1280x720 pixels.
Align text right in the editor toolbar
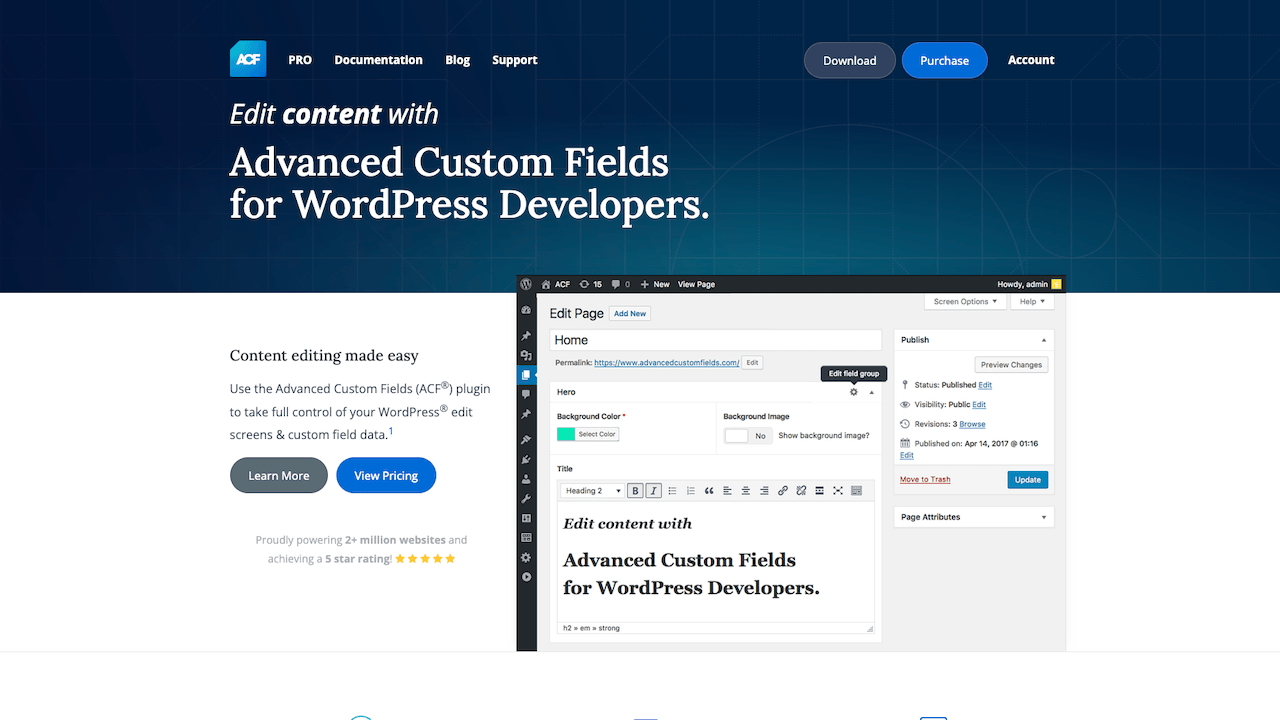[x=764, y=491]
